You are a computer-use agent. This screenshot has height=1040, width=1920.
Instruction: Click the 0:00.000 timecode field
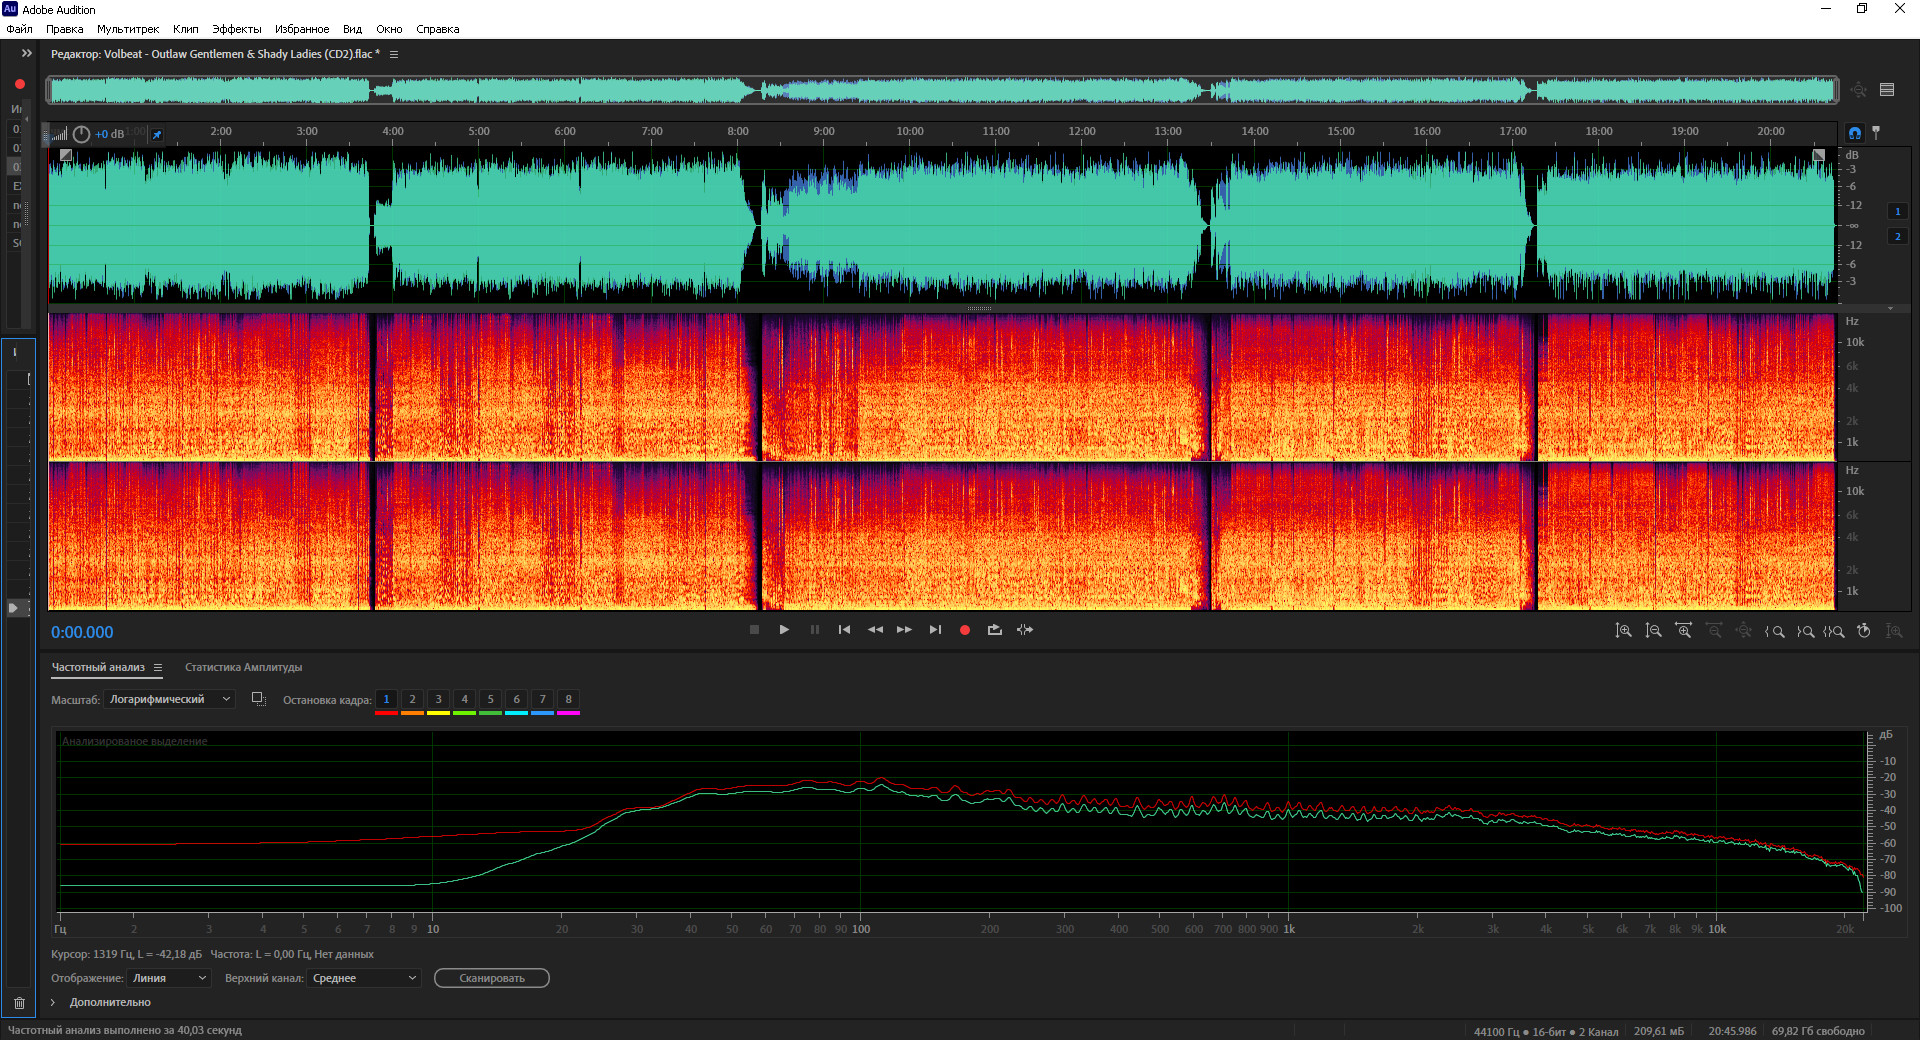coord(82,632)
